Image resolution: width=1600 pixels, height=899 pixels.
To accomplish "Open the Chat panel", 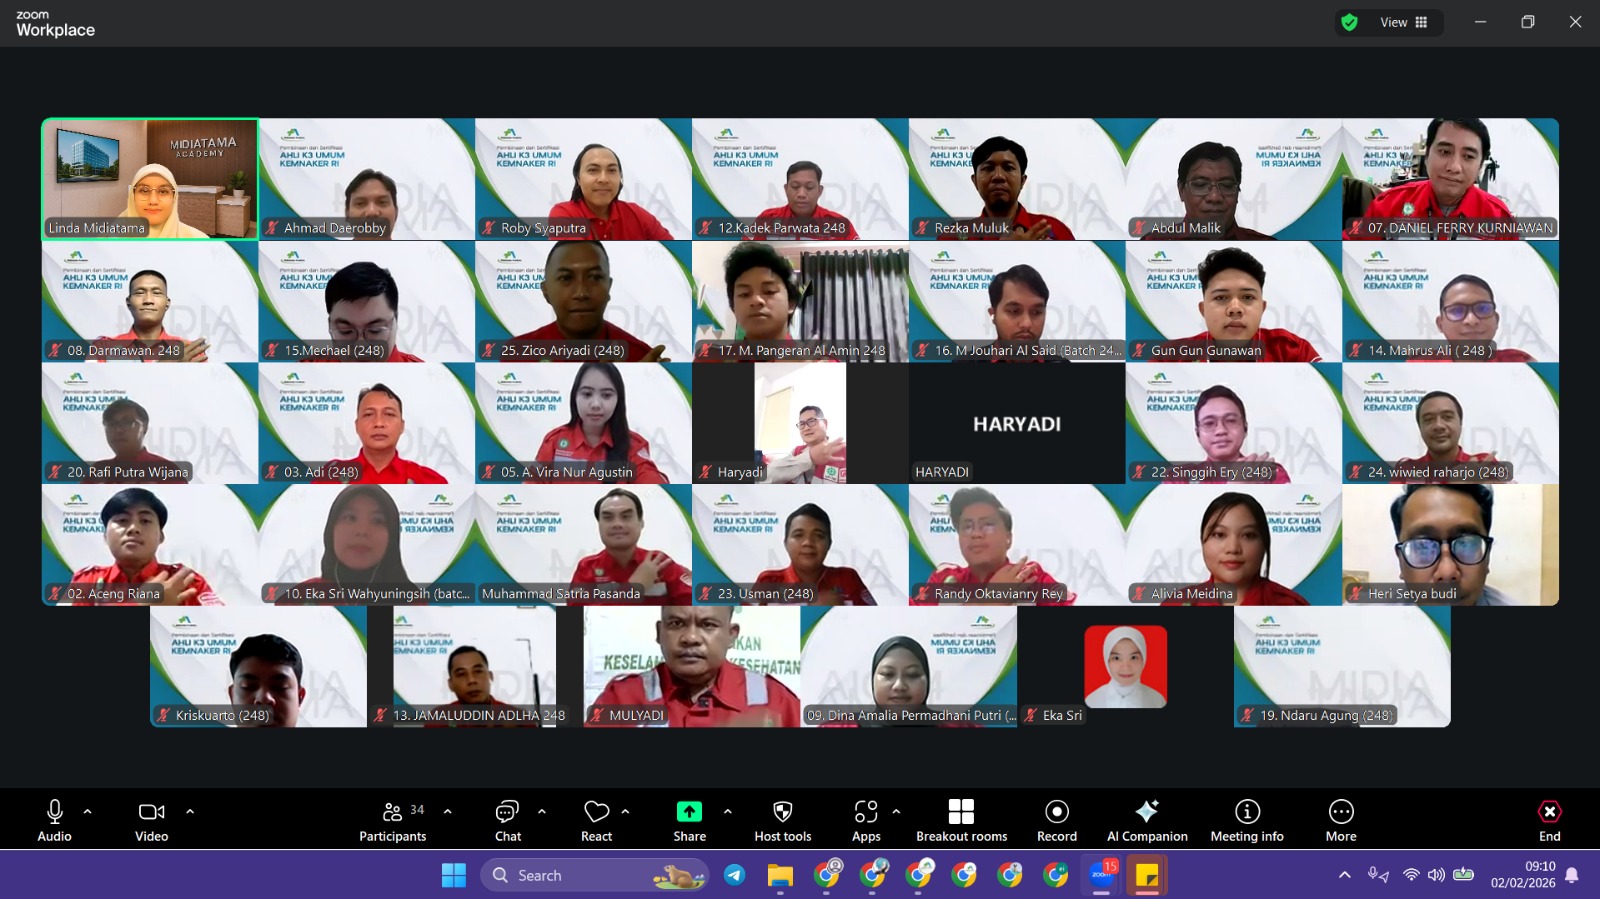I will coord(508,820).
